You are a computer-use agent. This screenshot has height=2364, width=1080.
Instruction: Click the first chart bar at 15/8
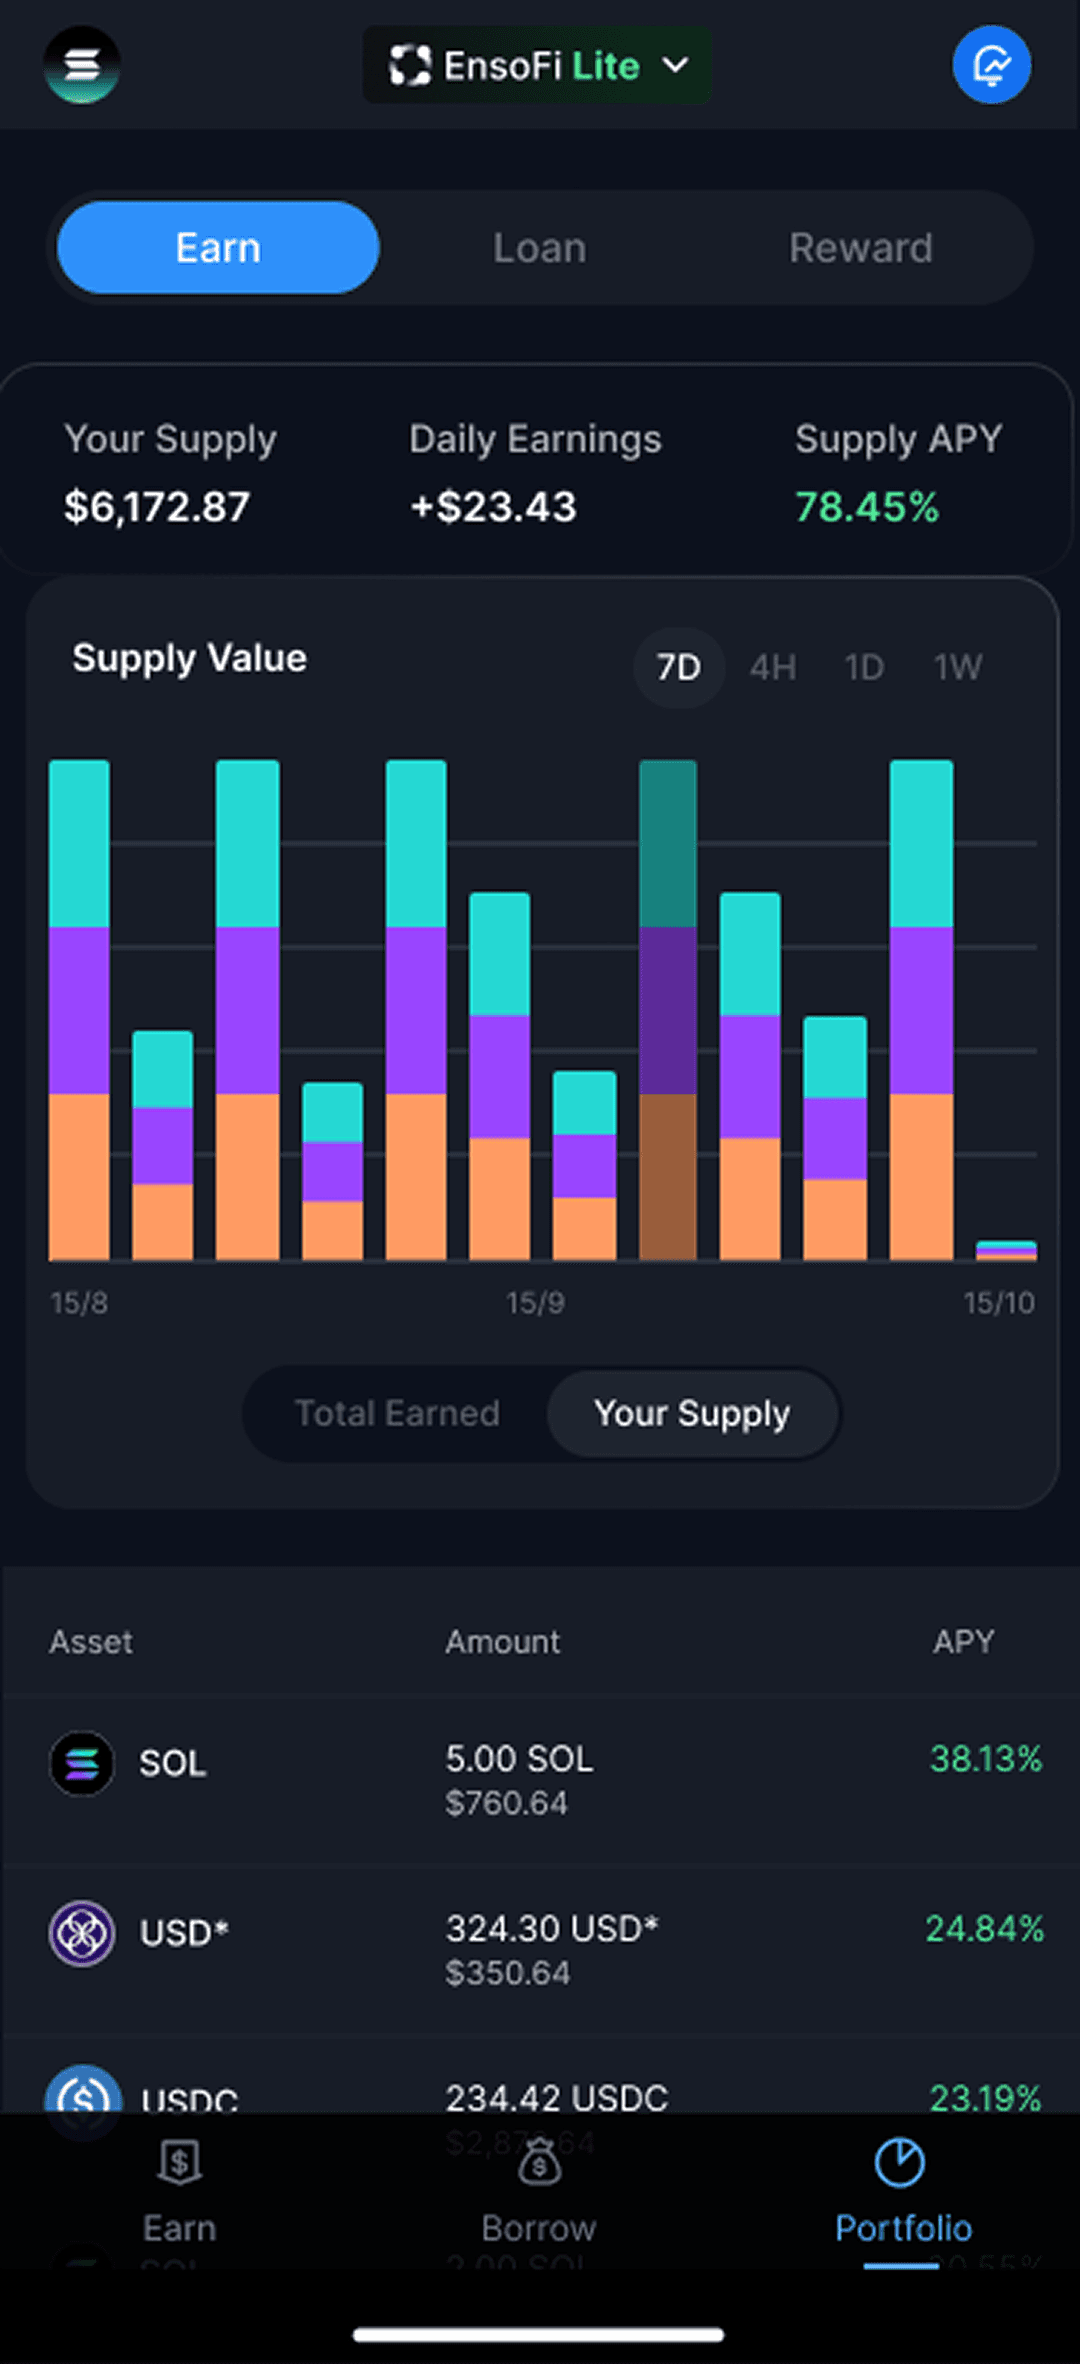coord(79,1010)
